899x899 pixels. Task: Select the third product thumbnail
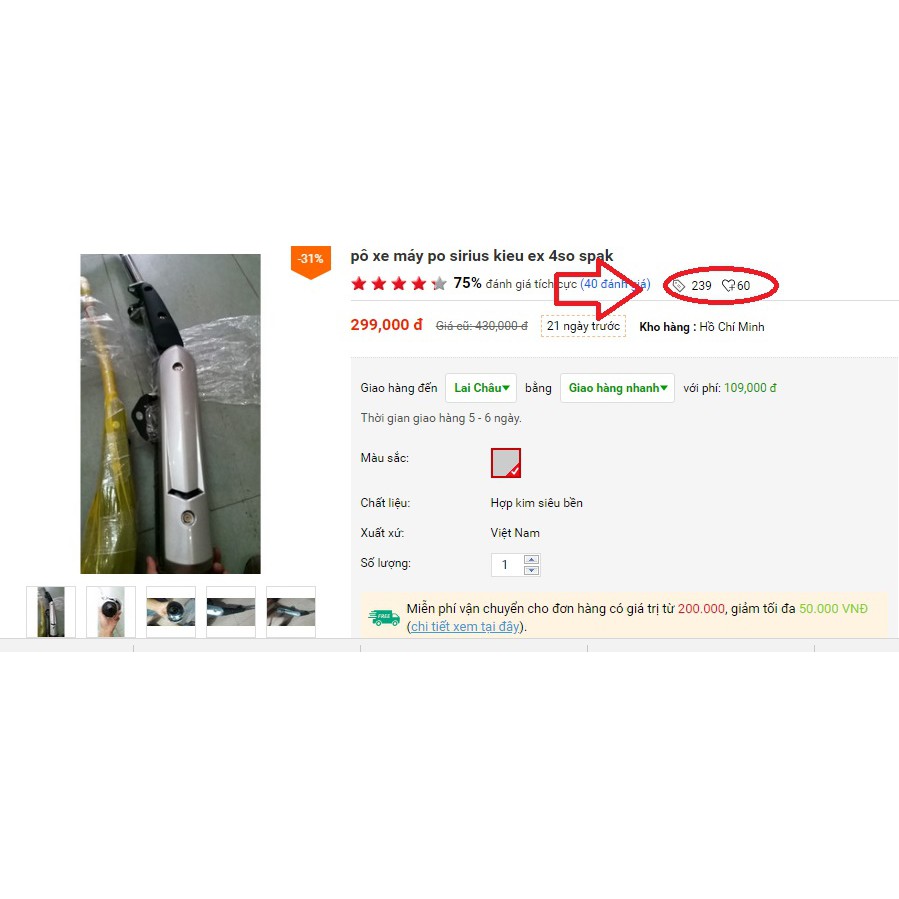[x=171, y=612]
